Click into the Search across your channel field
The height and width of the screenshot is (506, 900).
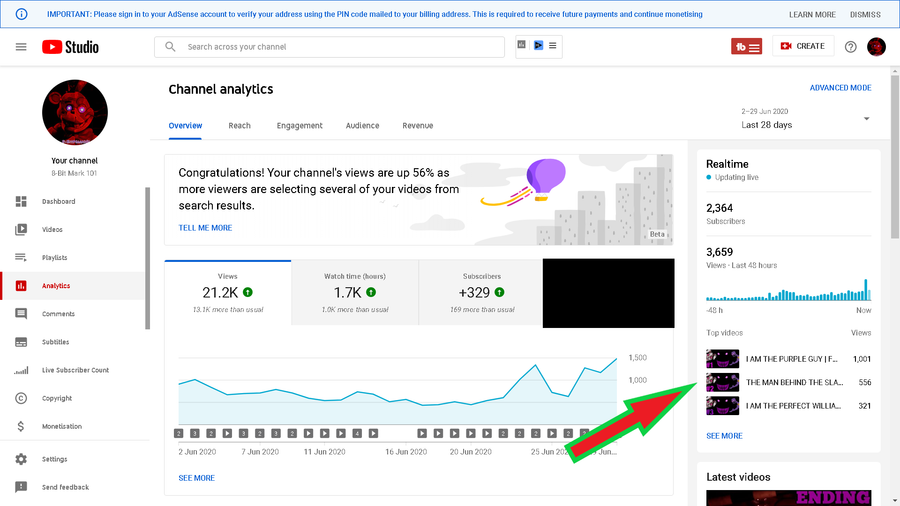(x=329, y=47)
